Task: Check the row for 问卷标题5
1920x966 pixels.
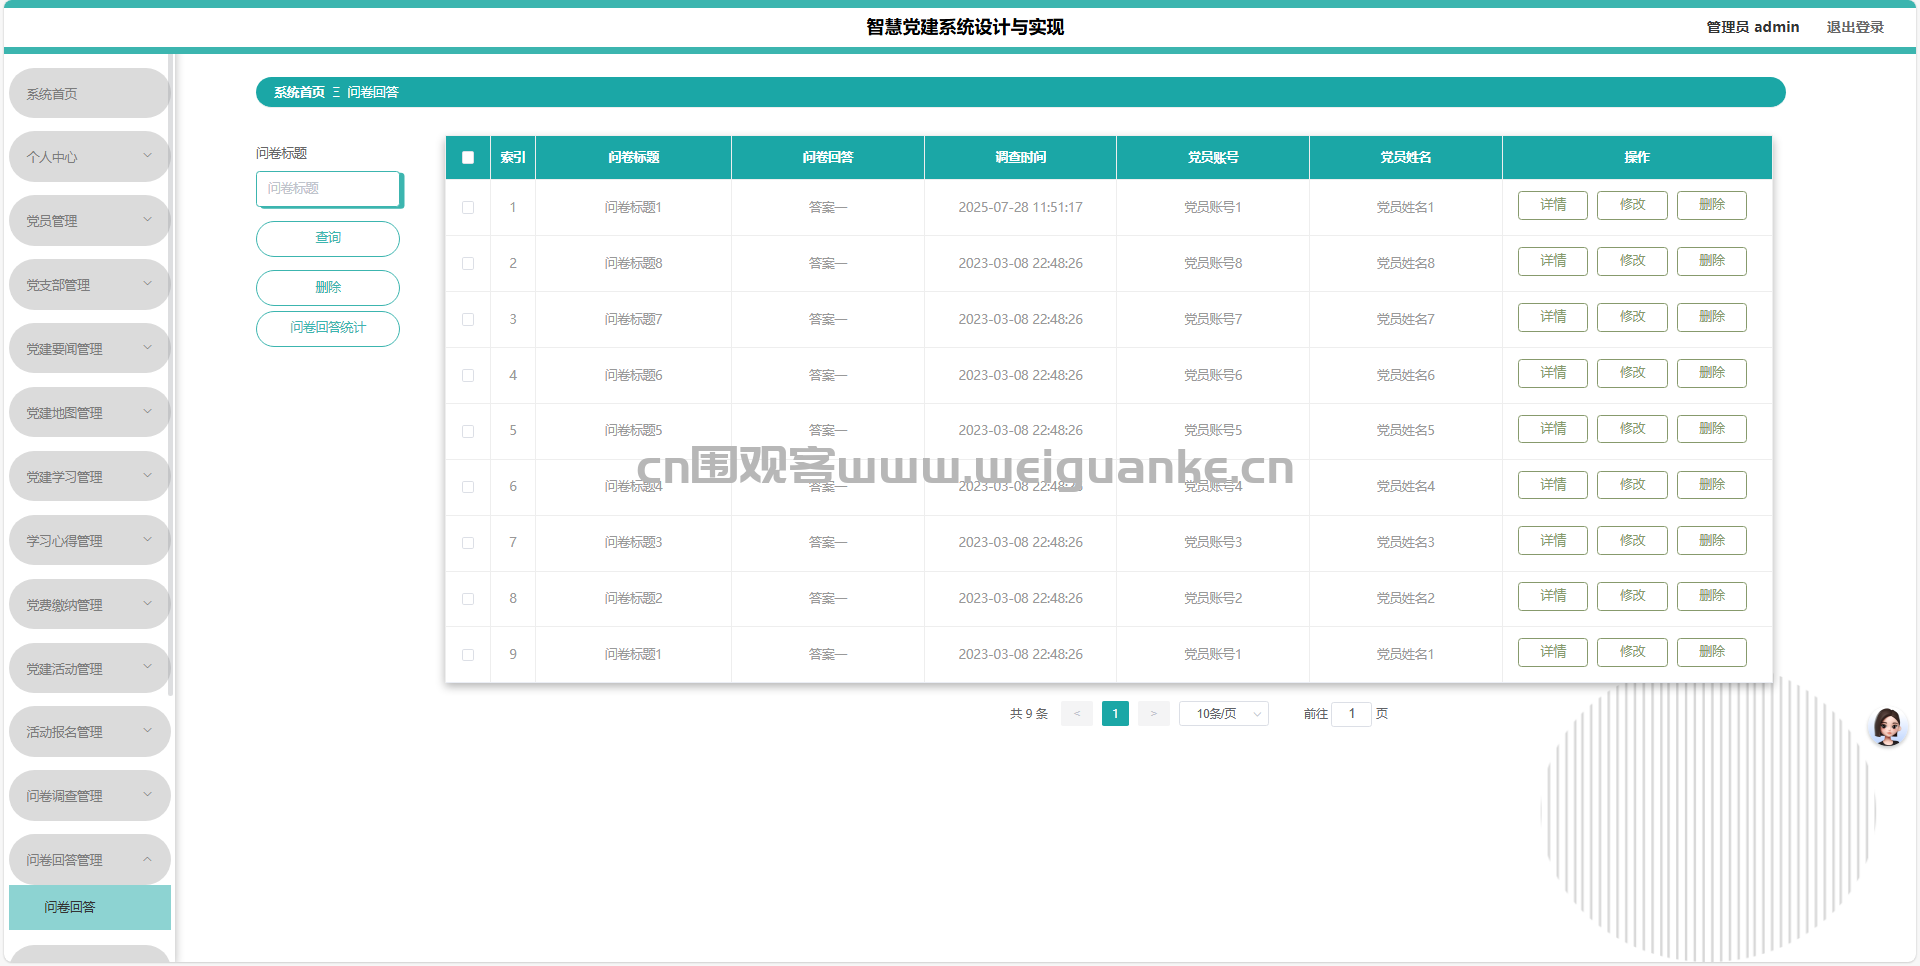Action: 468,431
